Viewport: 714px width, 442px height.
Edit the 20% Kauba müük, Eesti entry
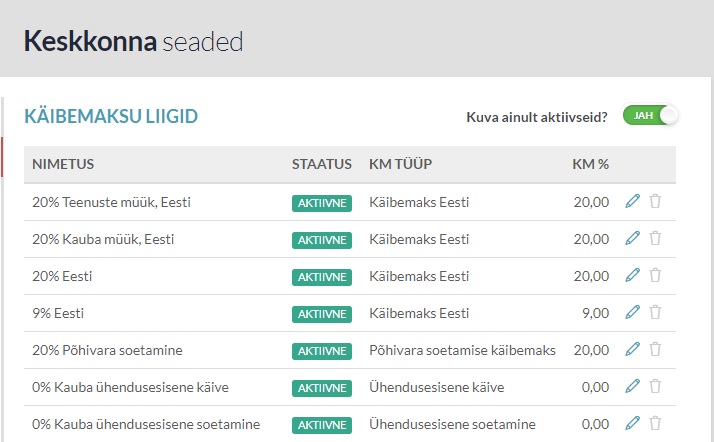(632, 238)
